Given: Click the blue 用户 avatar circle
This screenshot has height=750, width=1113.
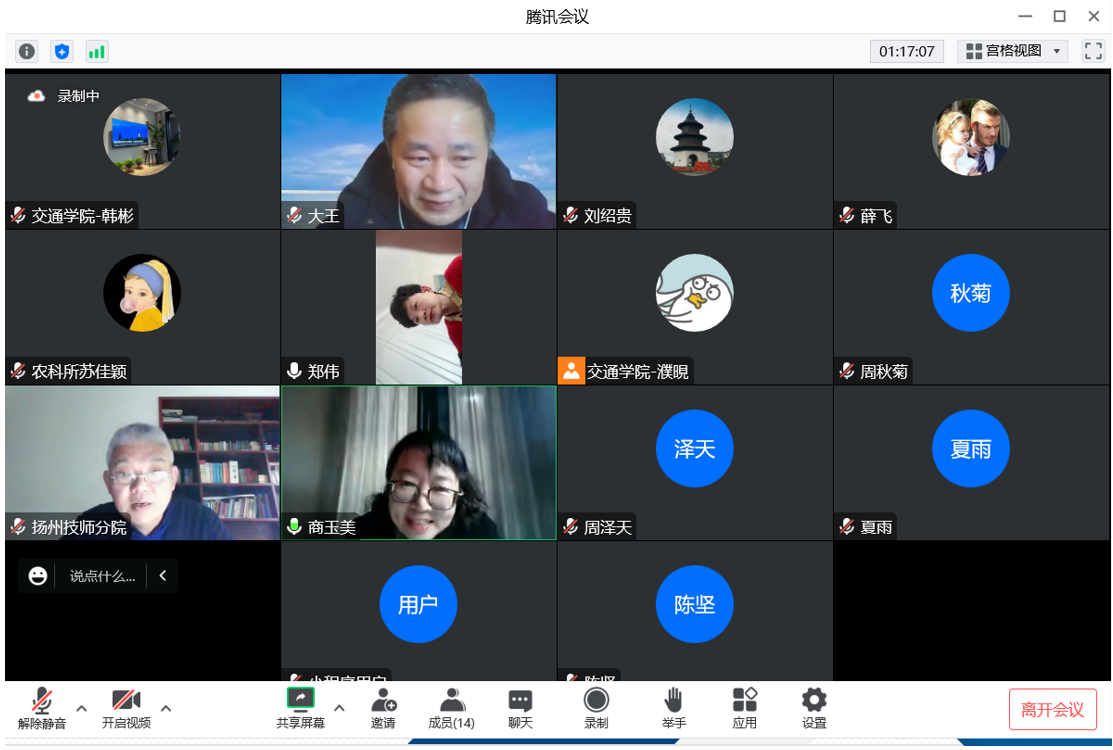Looking at the screenshot, I should pyautogui.click(x=418, y=605).
